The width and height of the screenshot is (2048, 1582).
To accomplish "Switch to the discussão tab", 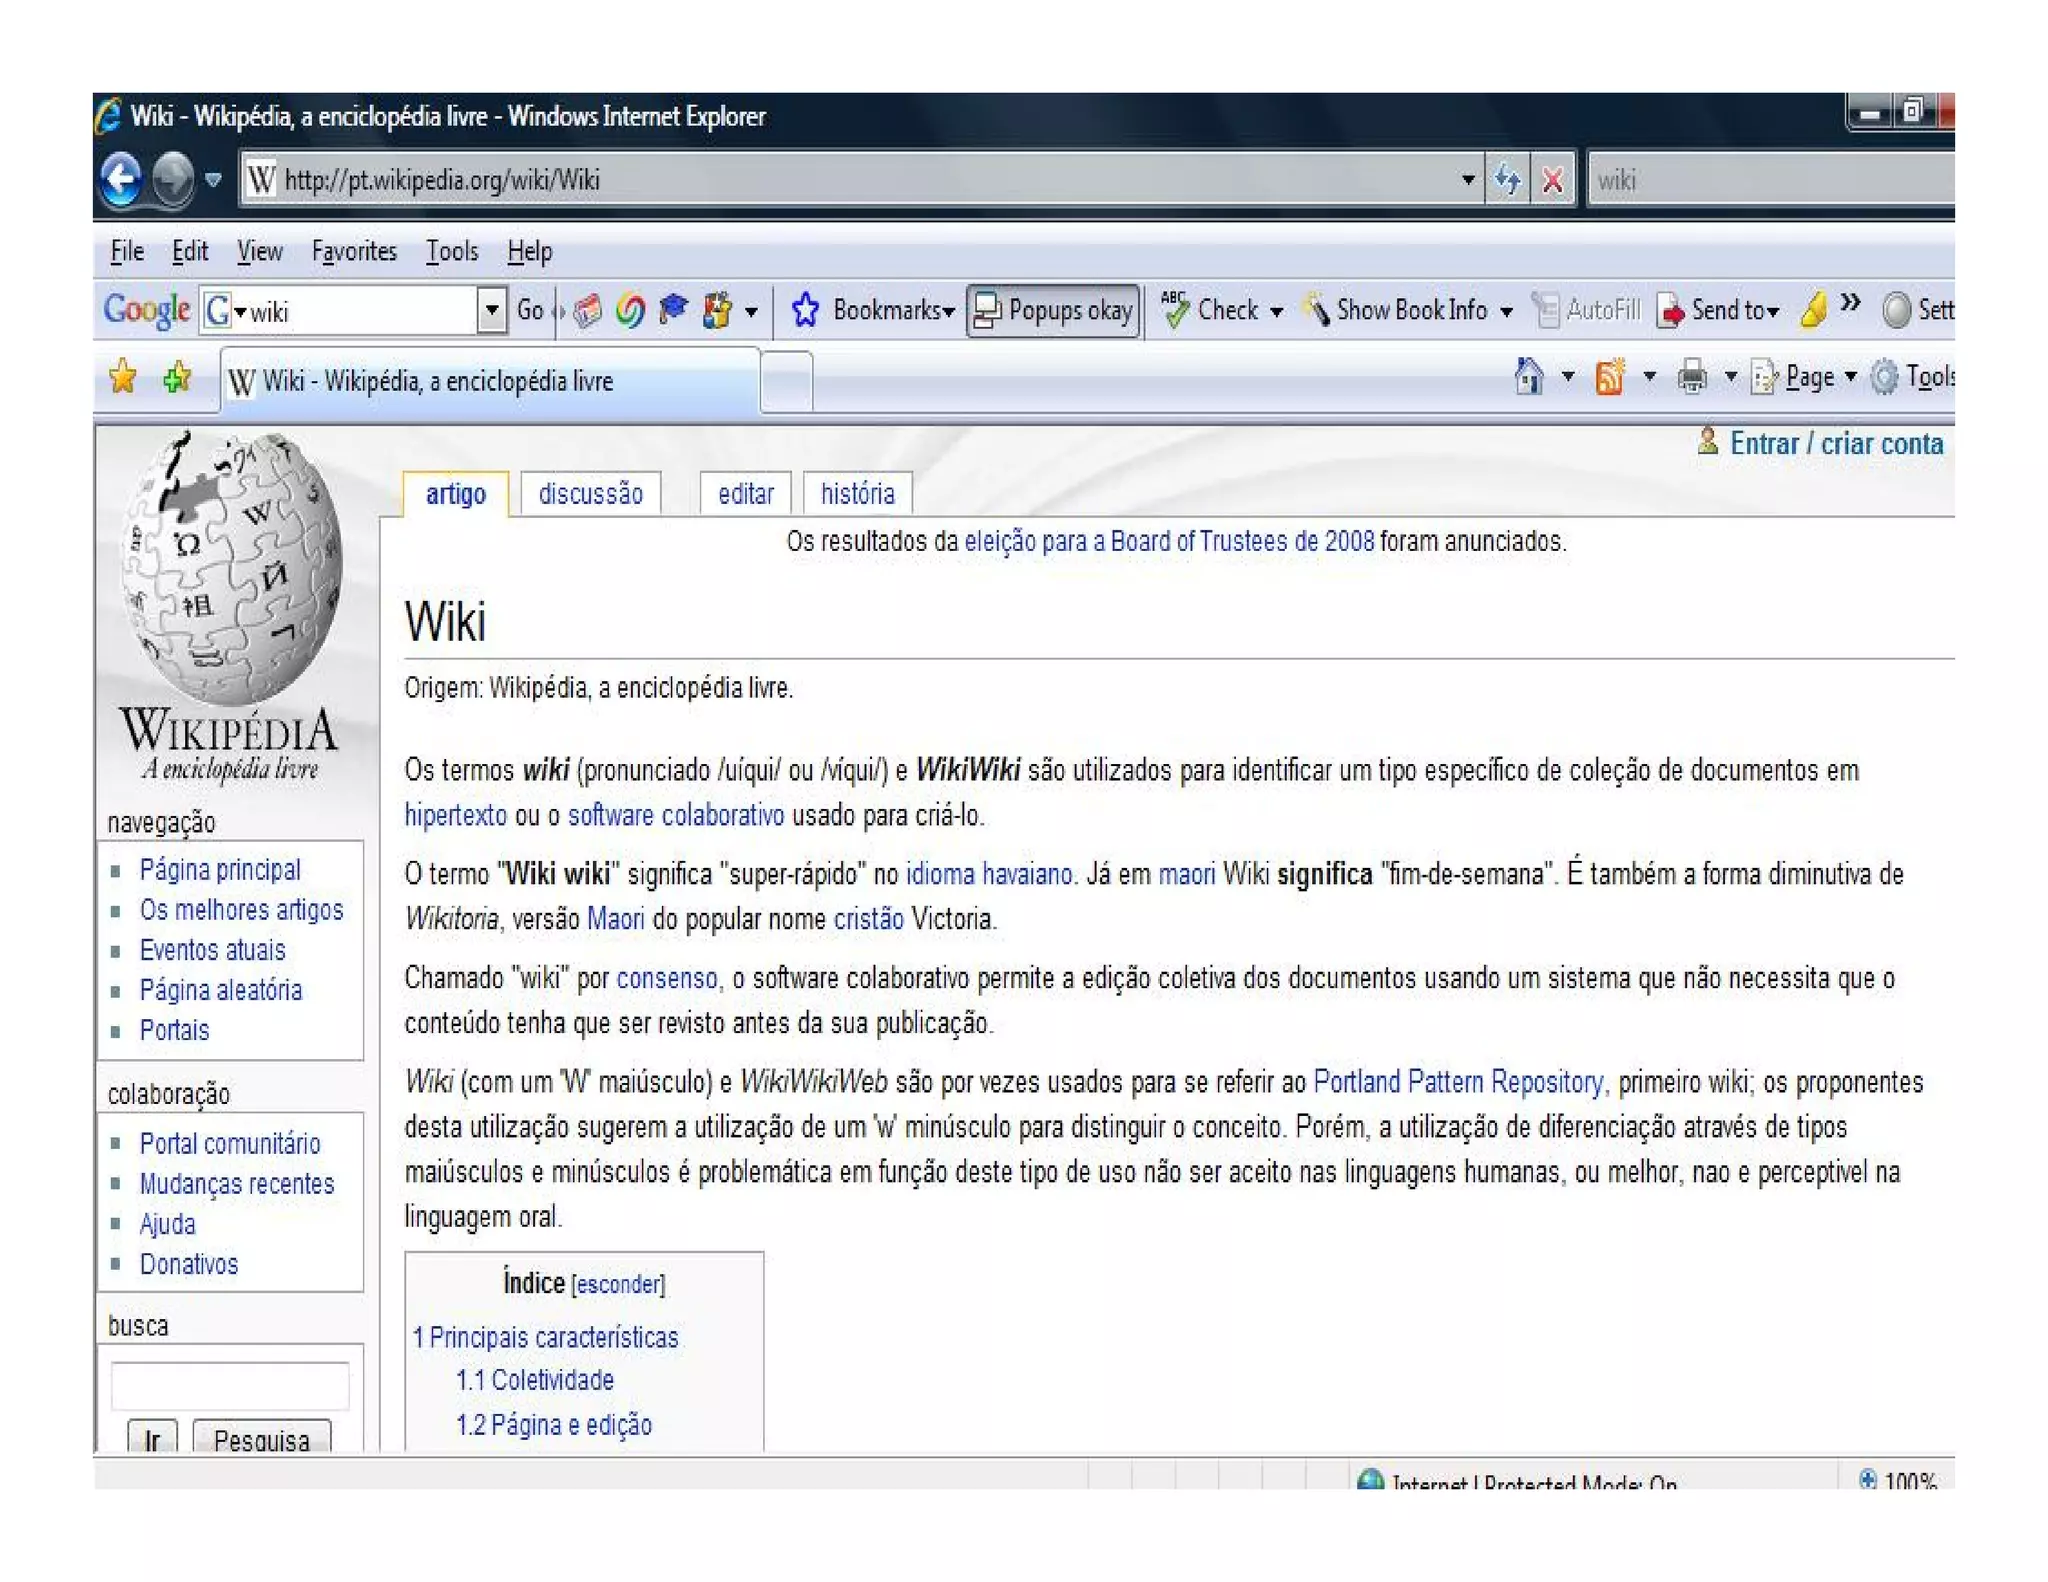I will click(590, 494).
